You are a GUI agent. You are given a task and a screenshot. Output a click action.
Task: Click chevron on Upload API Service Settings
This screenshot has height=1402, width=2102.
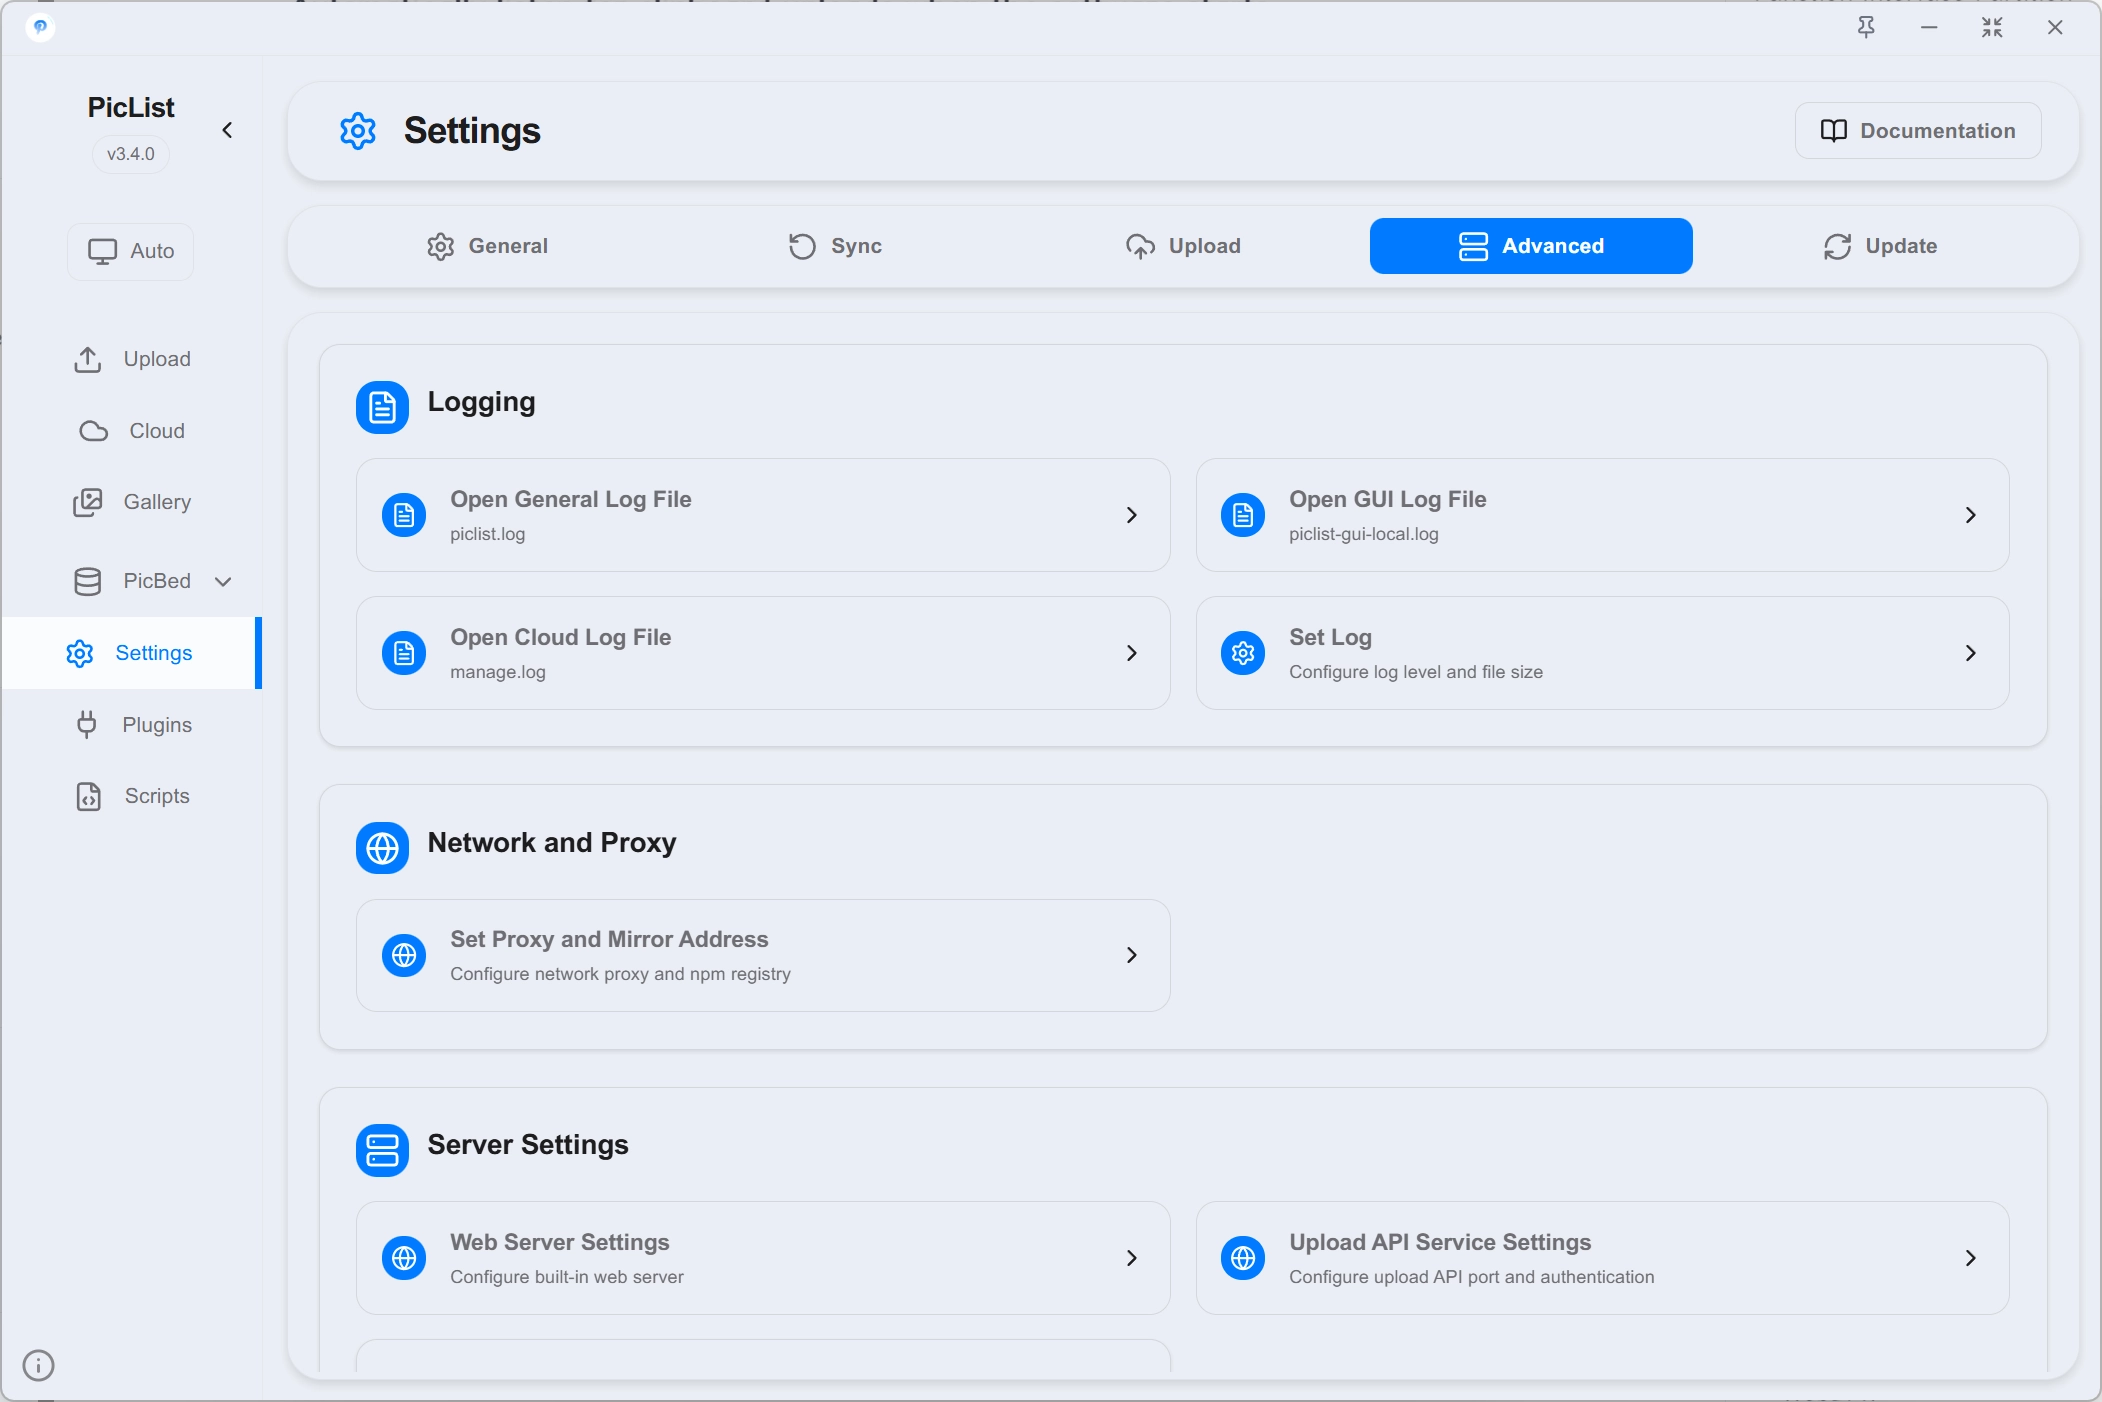tap(1970, 1258)
